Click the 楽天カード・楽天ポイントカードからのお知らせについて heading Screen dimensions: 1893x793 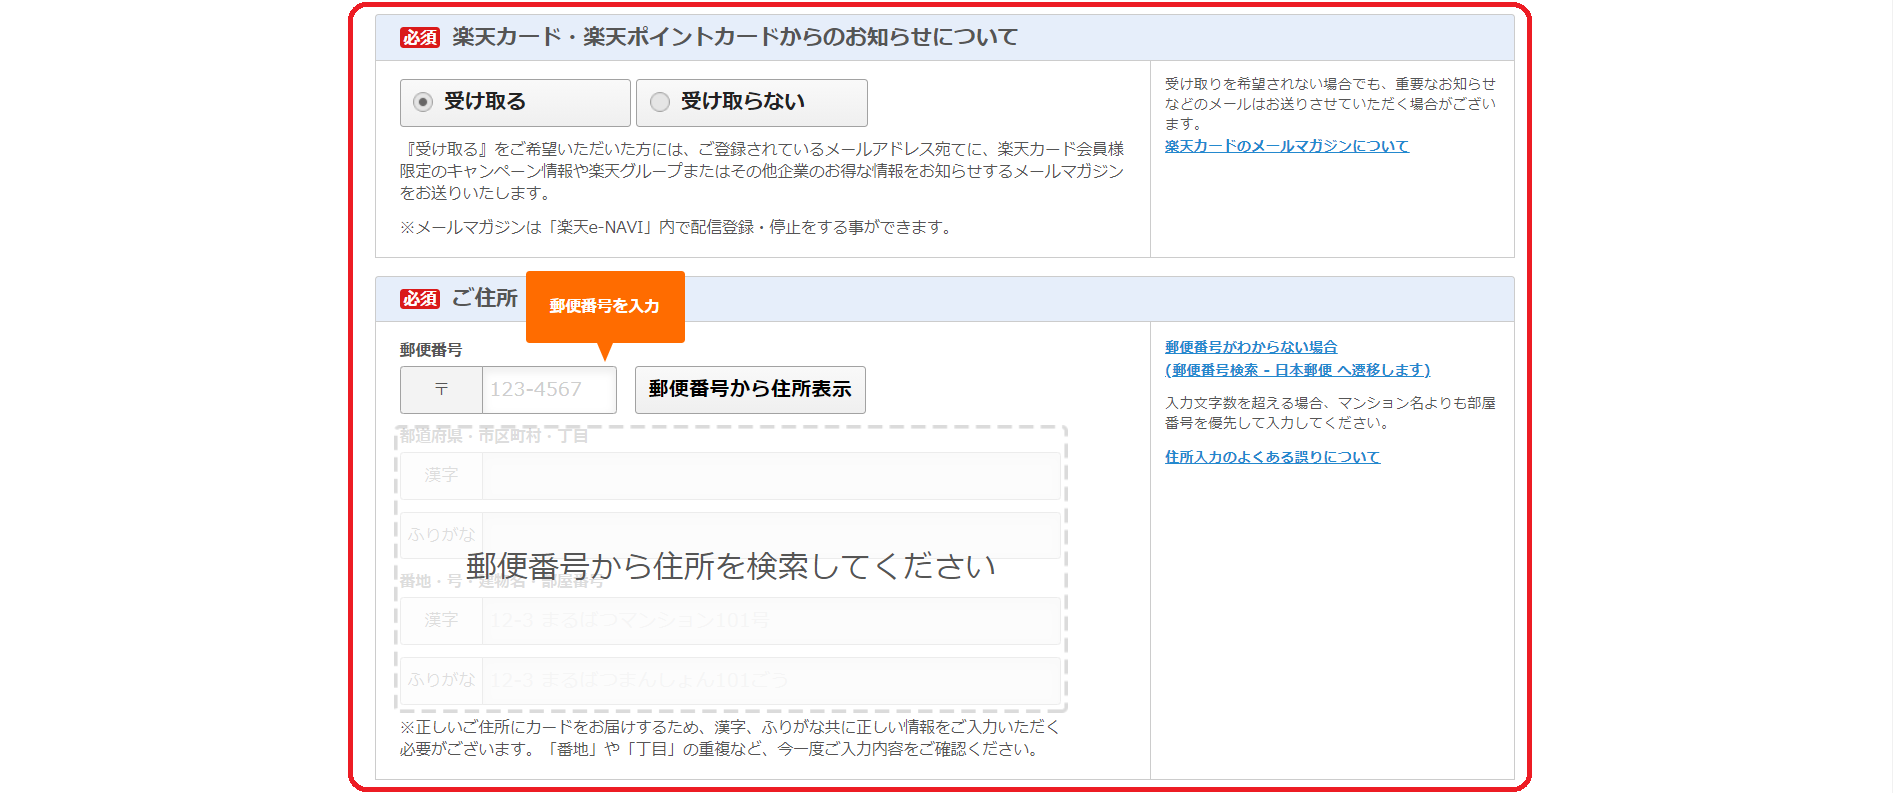[735, 37]
